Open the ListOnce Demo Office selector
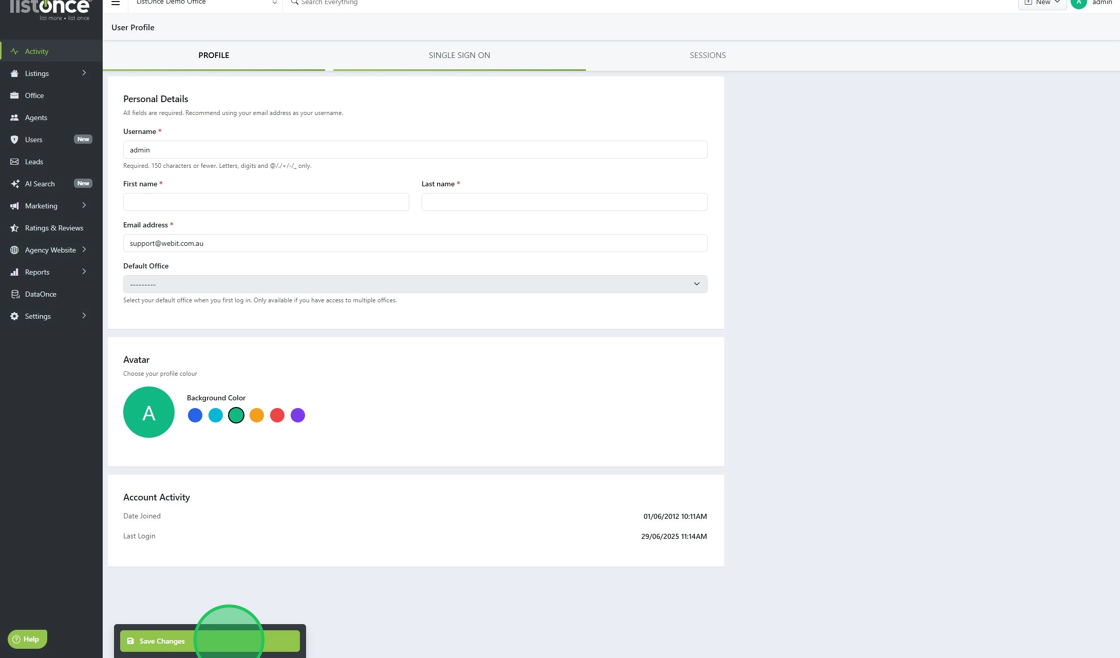The image size is (1120, 658). point(206,4)
